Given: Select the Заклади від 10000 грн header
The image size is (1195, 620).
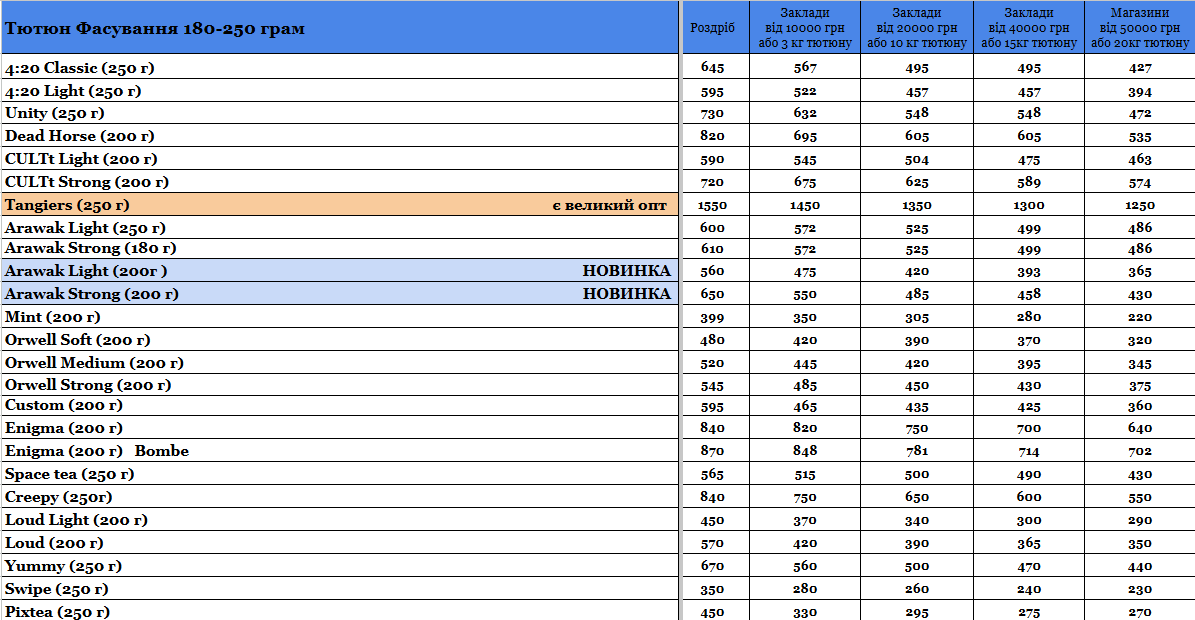Looking at the screenshot, I should [805, 28].
